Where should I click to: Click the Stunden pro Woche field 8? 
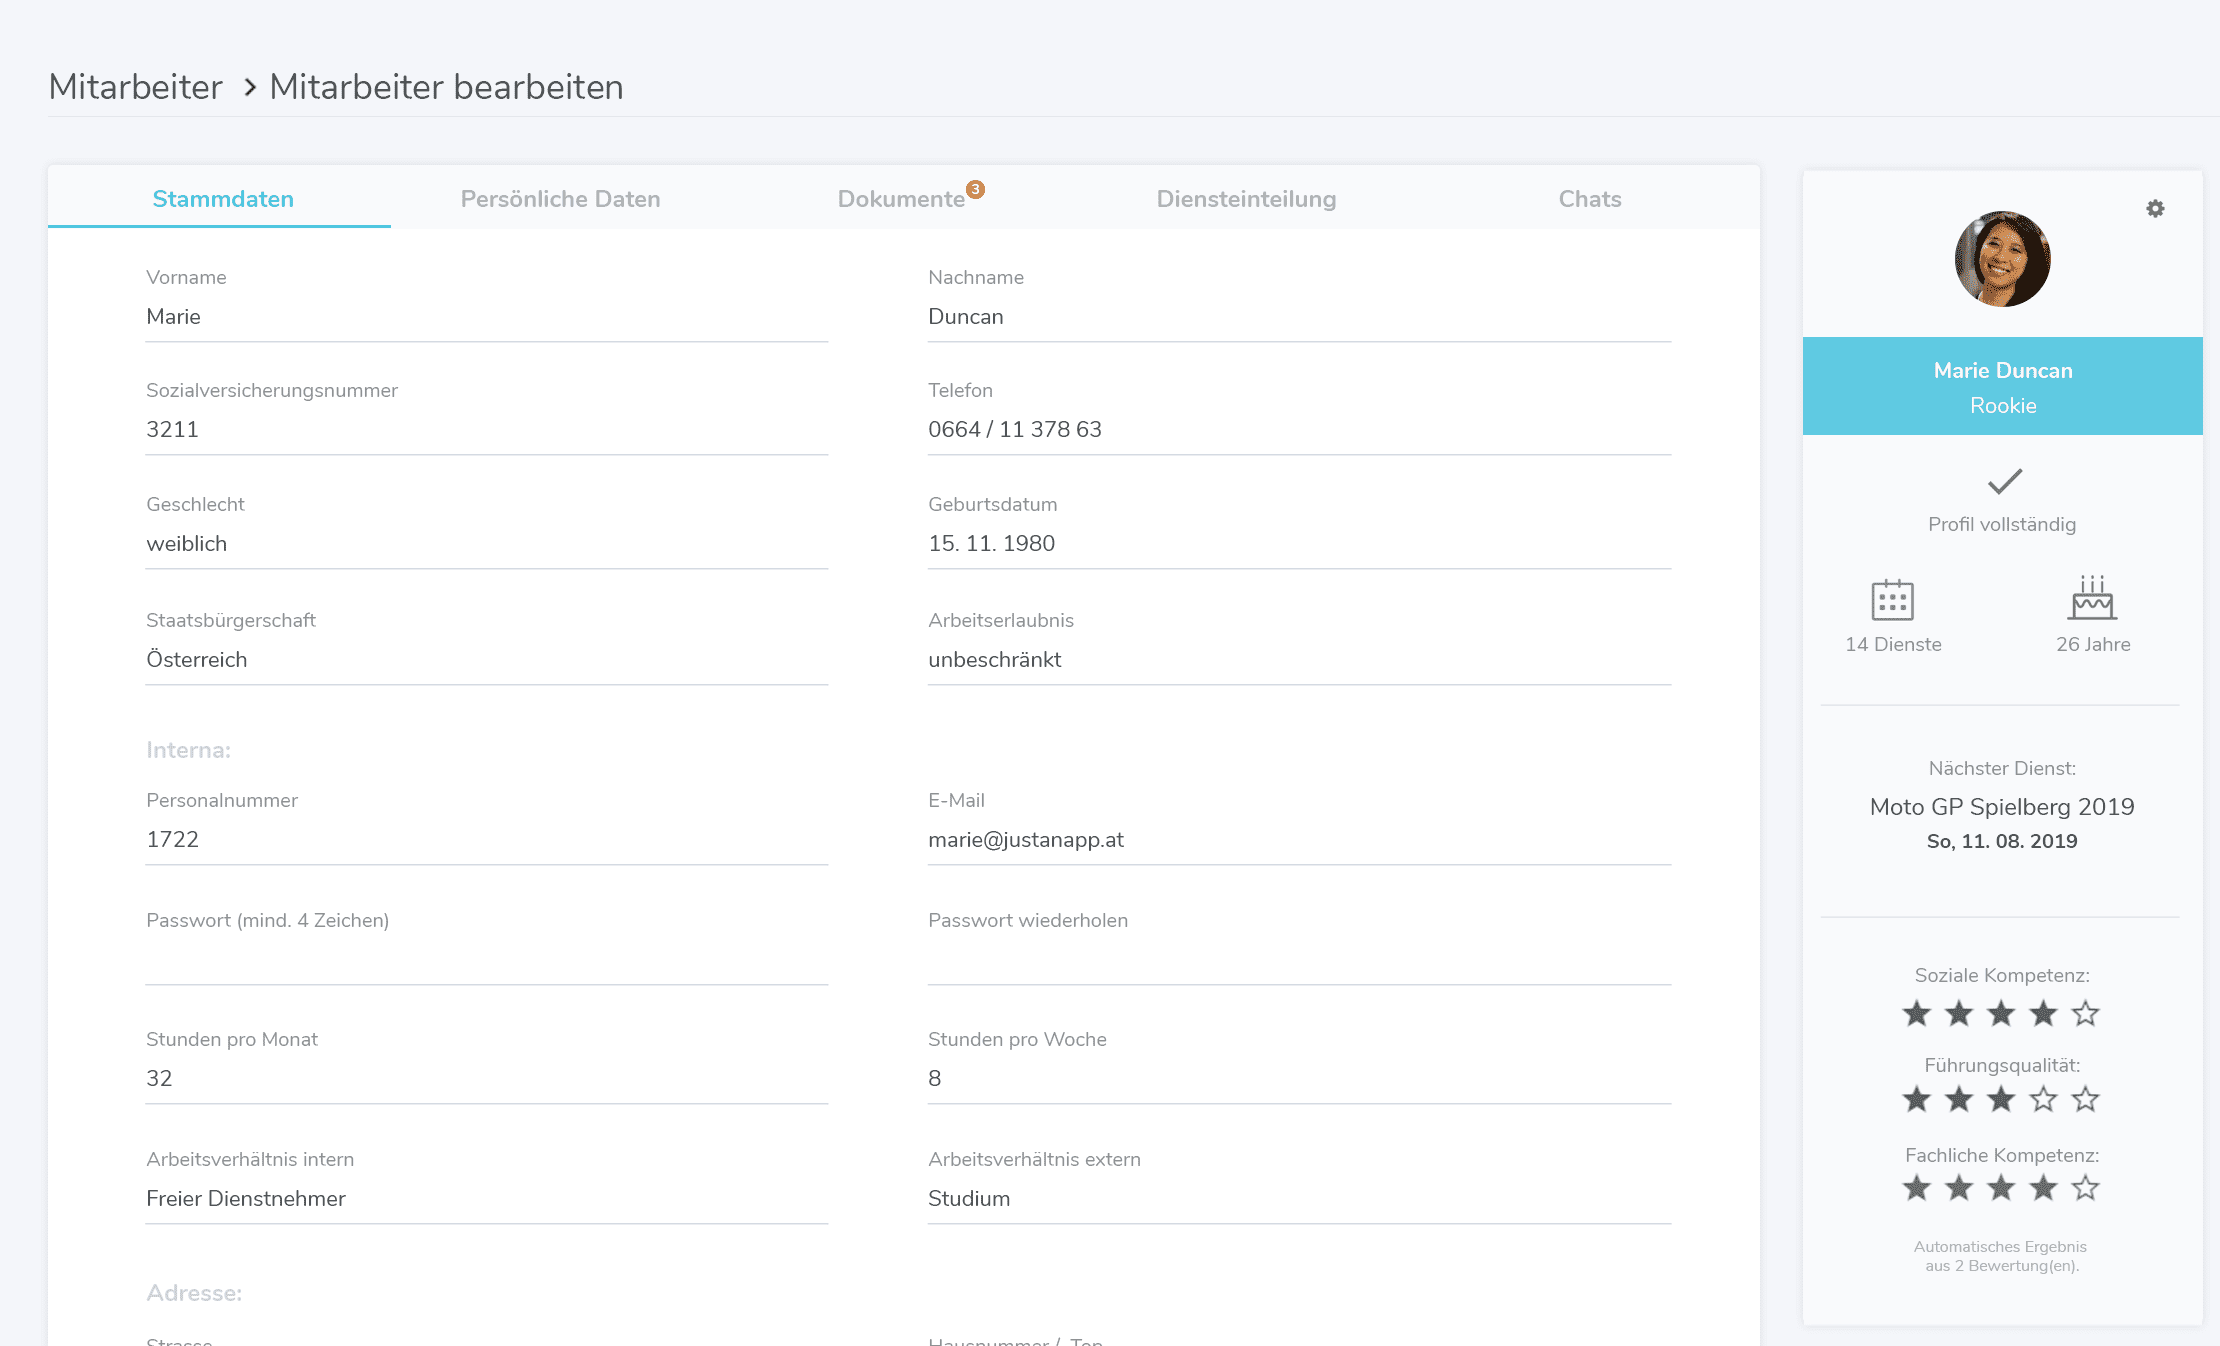[1299, 1079]
